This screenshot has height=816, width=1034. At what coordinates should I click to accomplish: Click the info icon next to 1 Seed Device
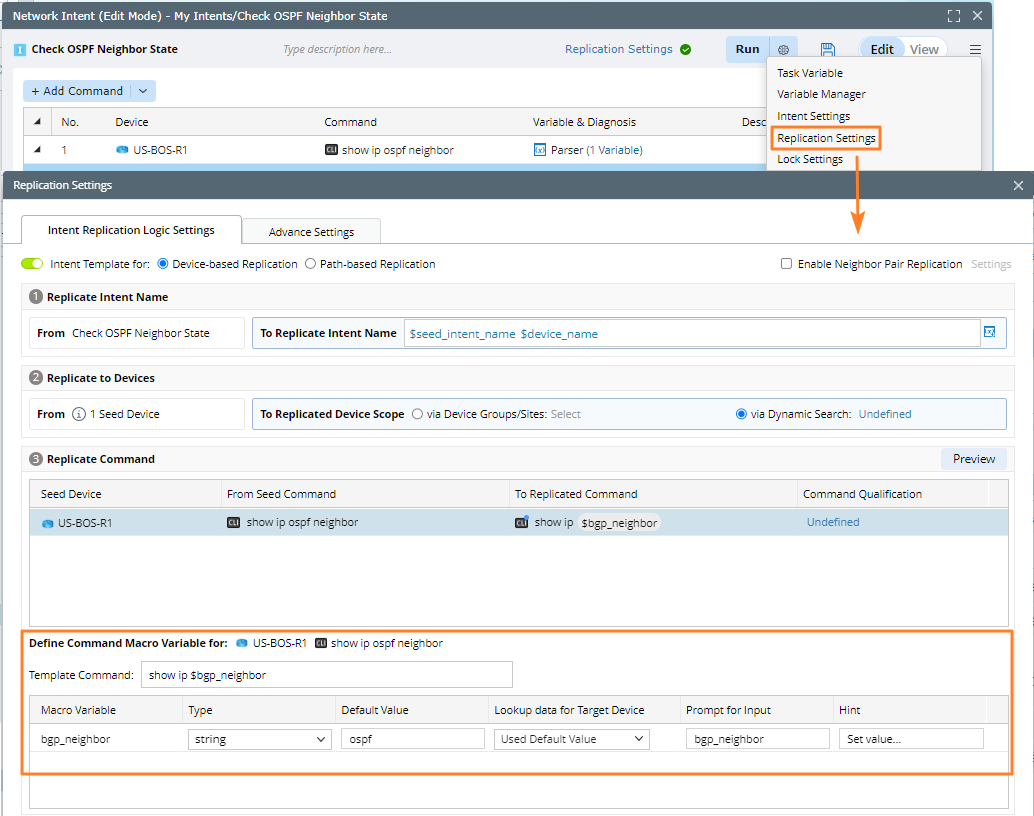[79, 414]
